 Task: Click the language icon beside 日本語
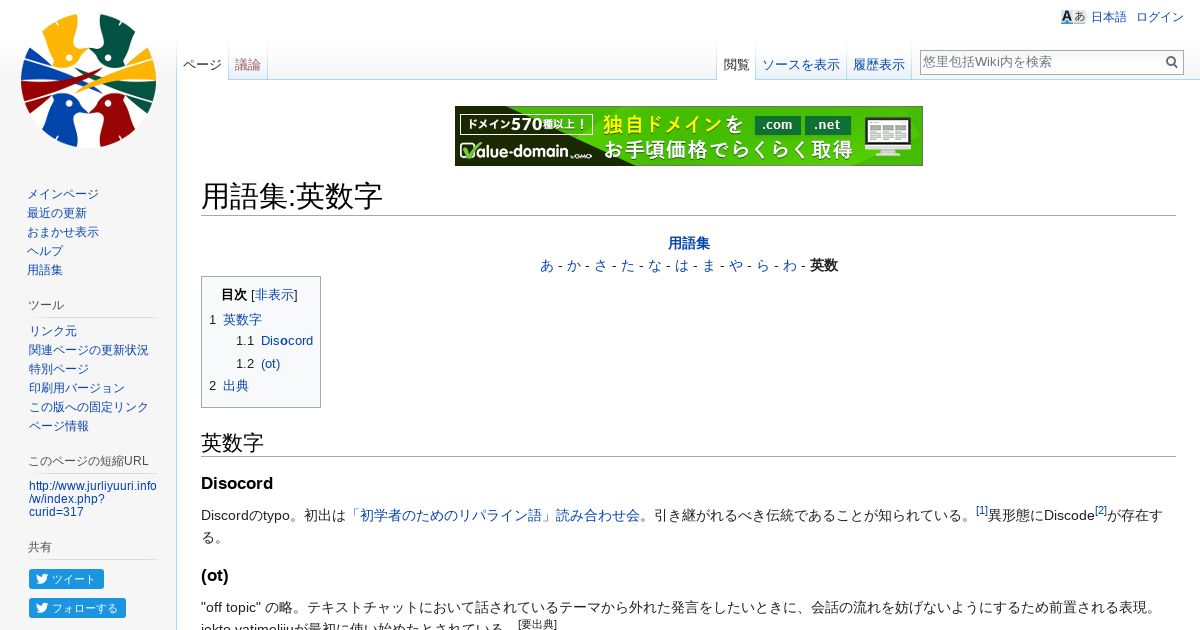1073,17
